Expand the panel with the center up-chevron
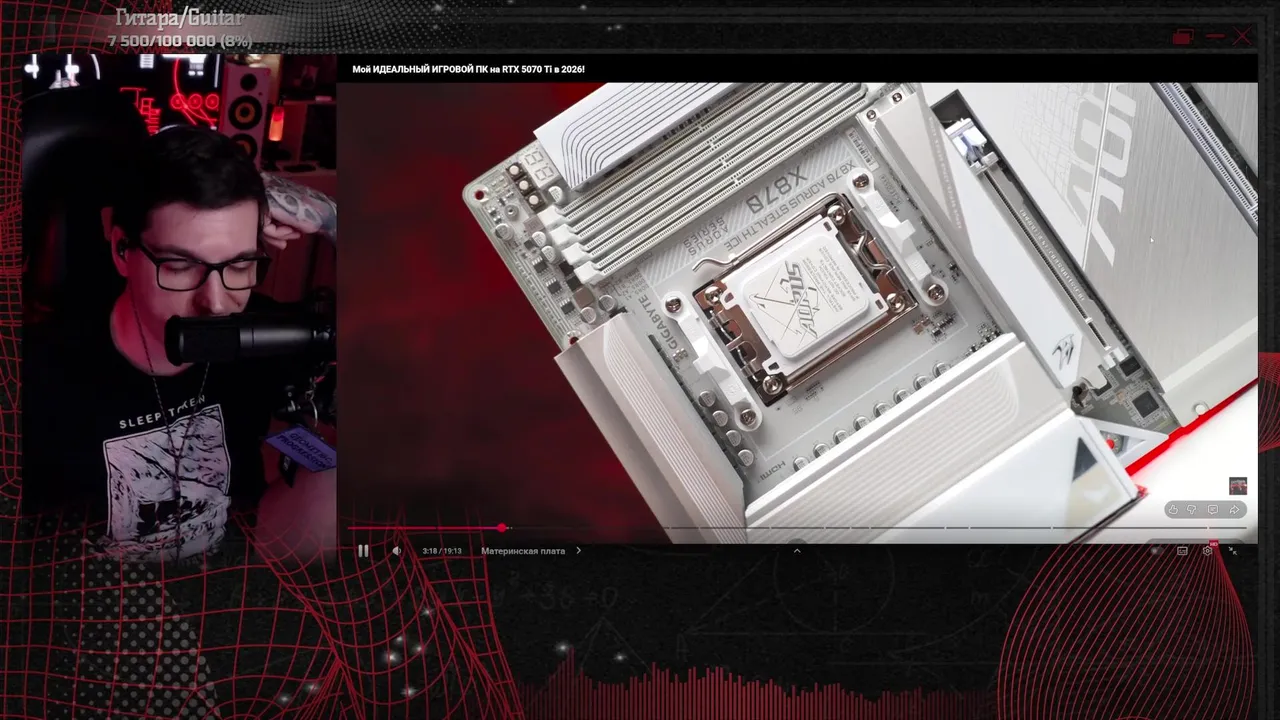The width and height of the screenshot is (1280, 720). [797, 550]
